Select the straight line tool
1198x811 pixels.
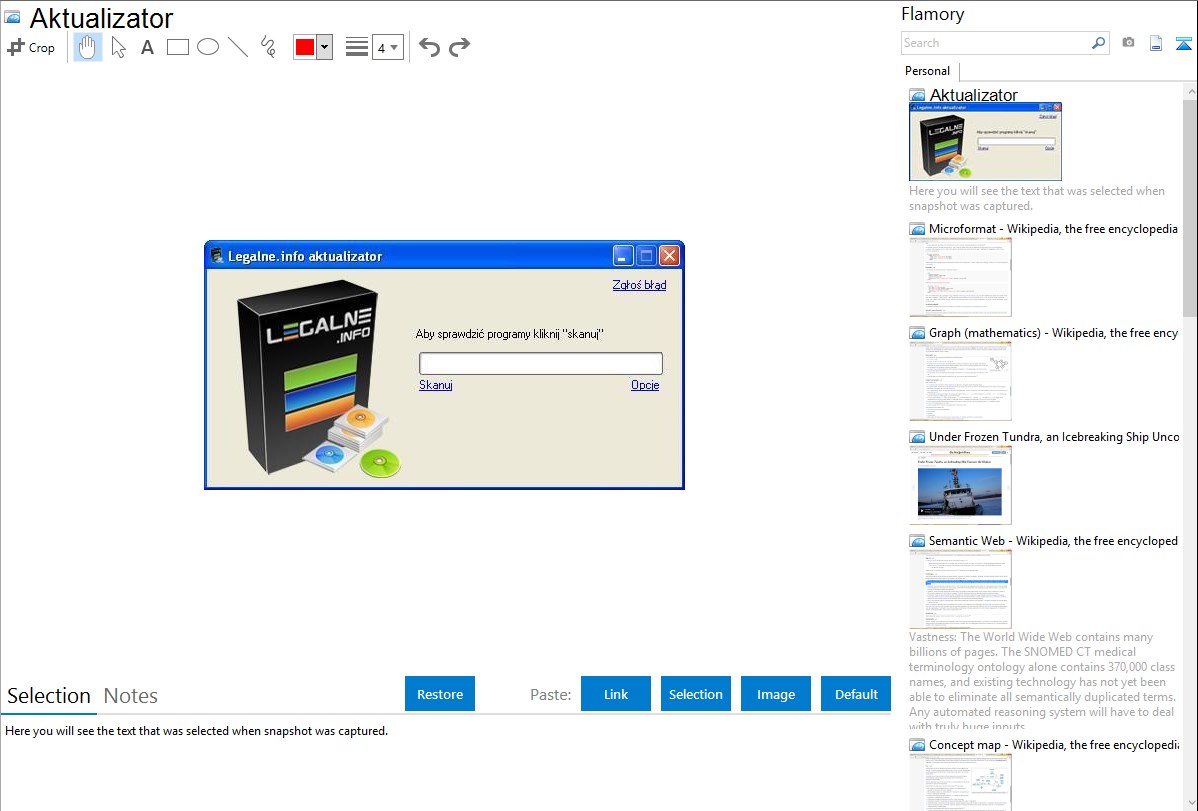238,47
